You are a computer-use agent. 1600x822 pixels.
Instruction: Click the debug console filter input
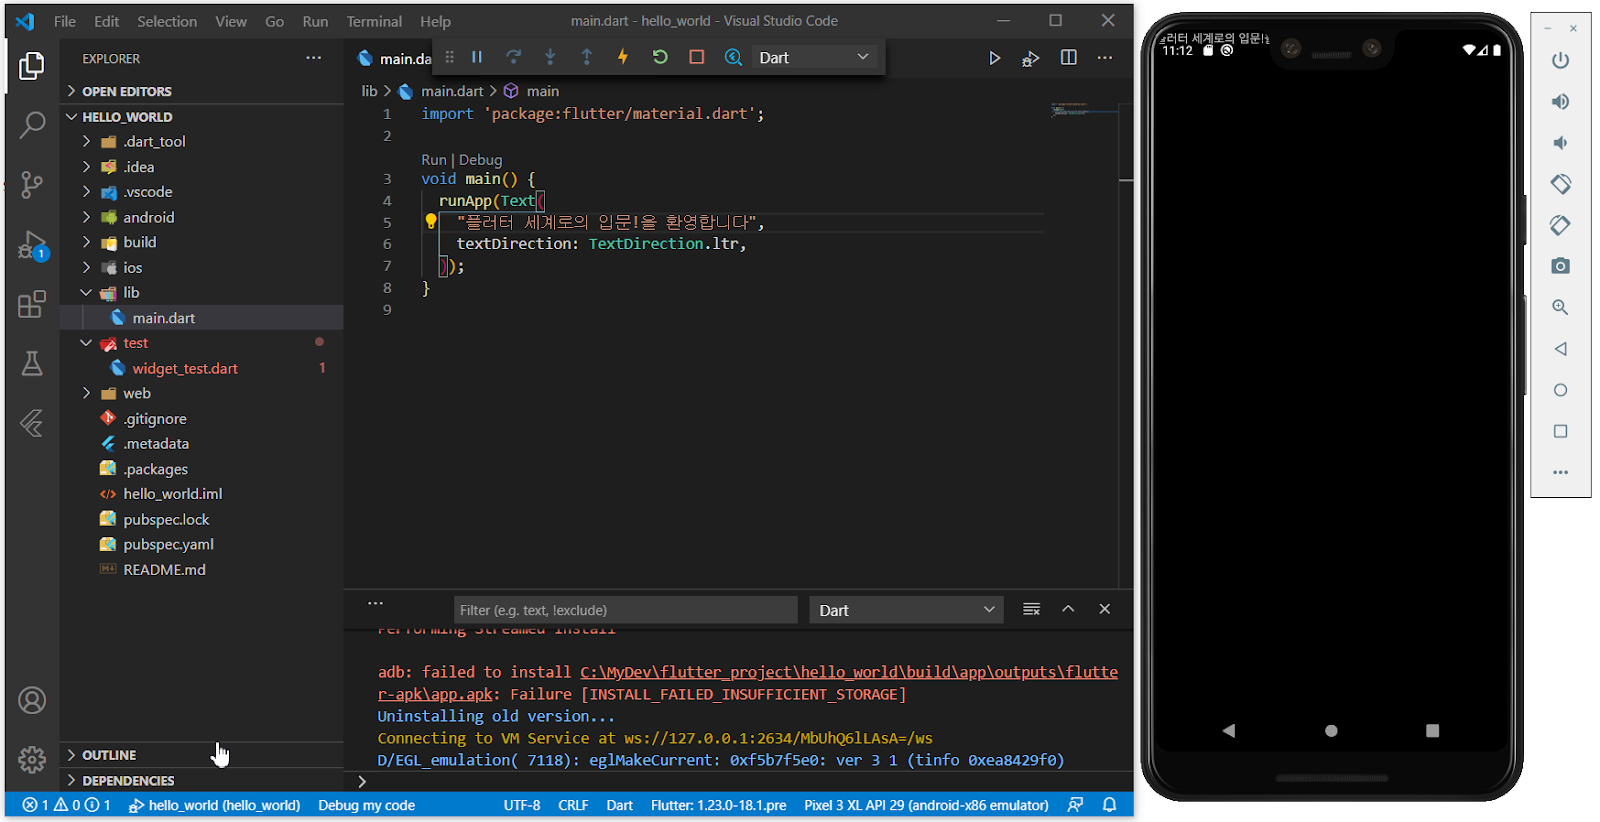(625, 610)
